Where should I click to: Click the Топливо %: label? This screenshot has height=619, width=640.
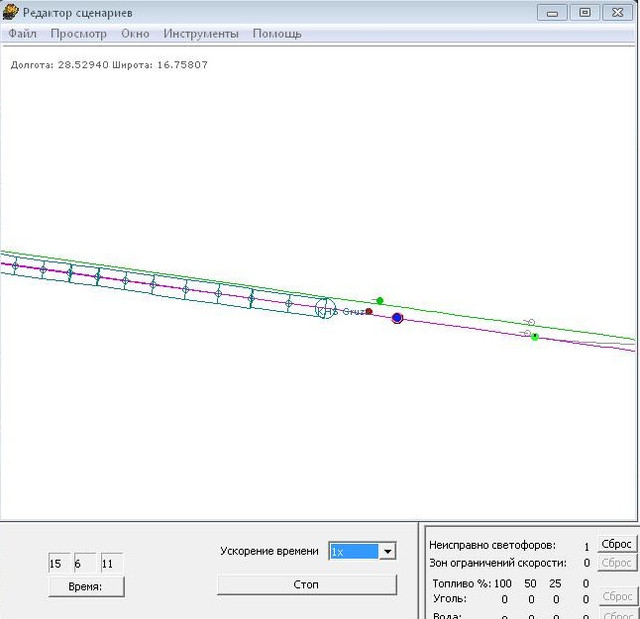coord(462,584)
